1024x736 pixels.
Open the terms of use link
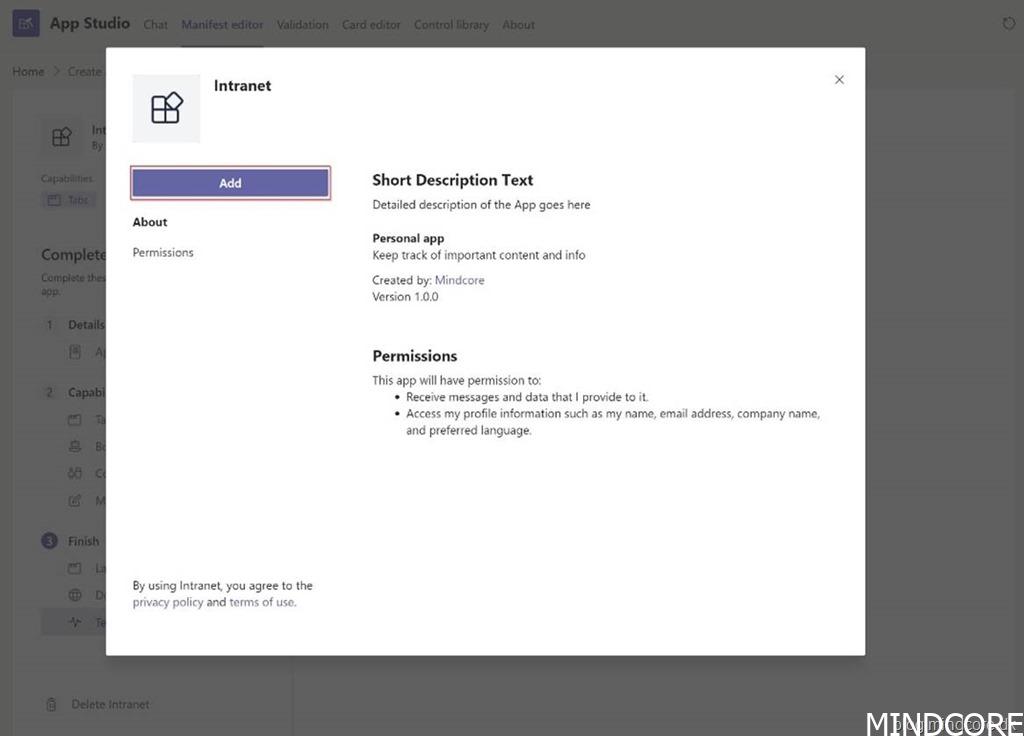tap(262, 602)
